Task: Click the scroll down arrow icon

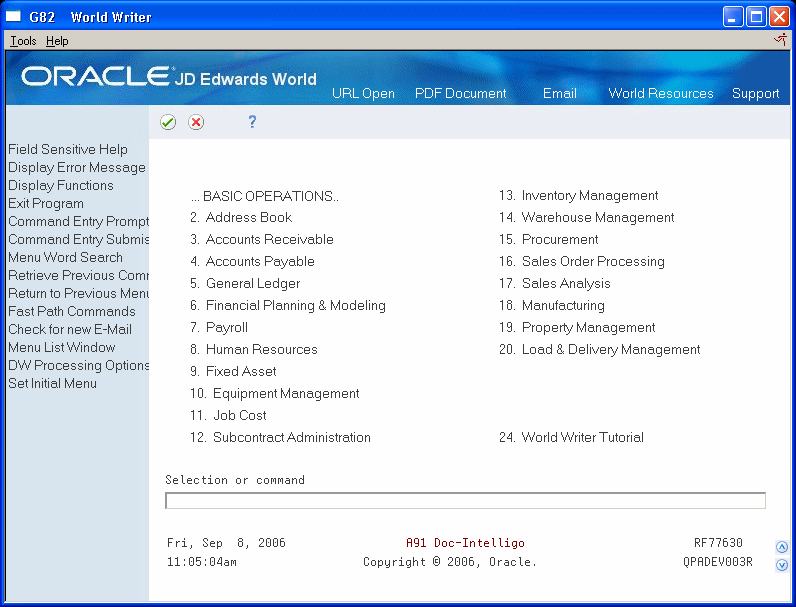Action: click(x=782, y=565)
